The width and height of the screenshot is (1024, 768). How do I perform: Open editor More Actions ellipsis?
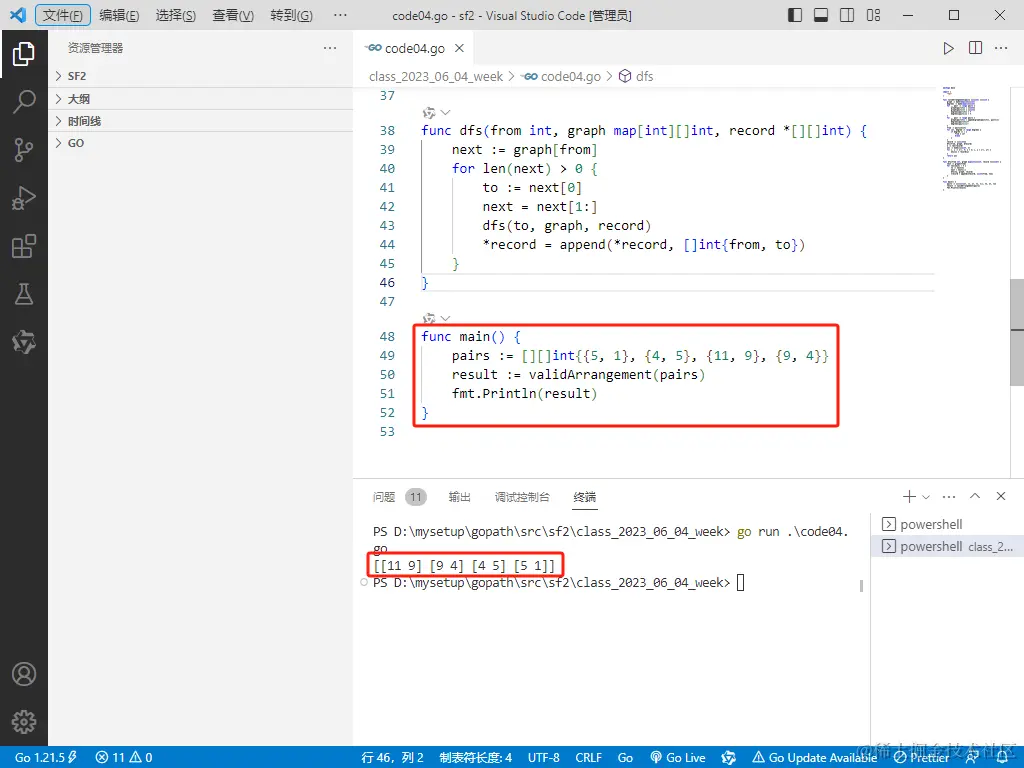(x=1000, y=48)
